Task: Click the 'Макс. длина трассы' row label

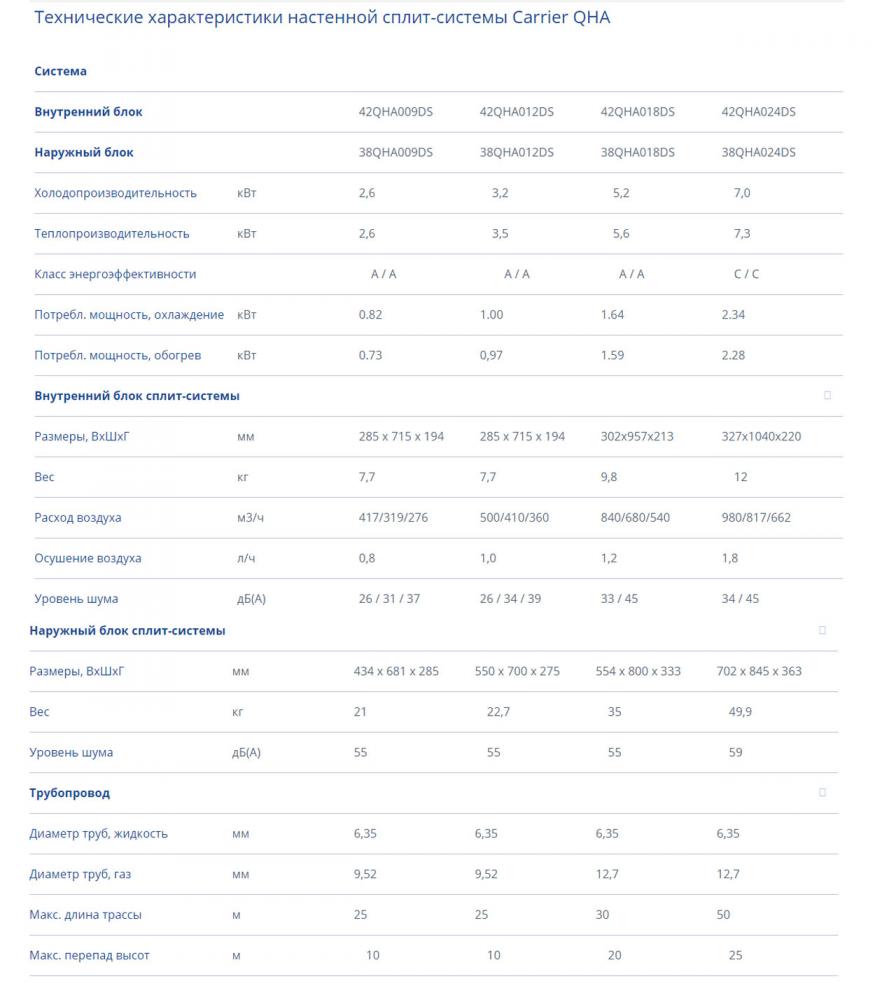Action: click(85, 915)
